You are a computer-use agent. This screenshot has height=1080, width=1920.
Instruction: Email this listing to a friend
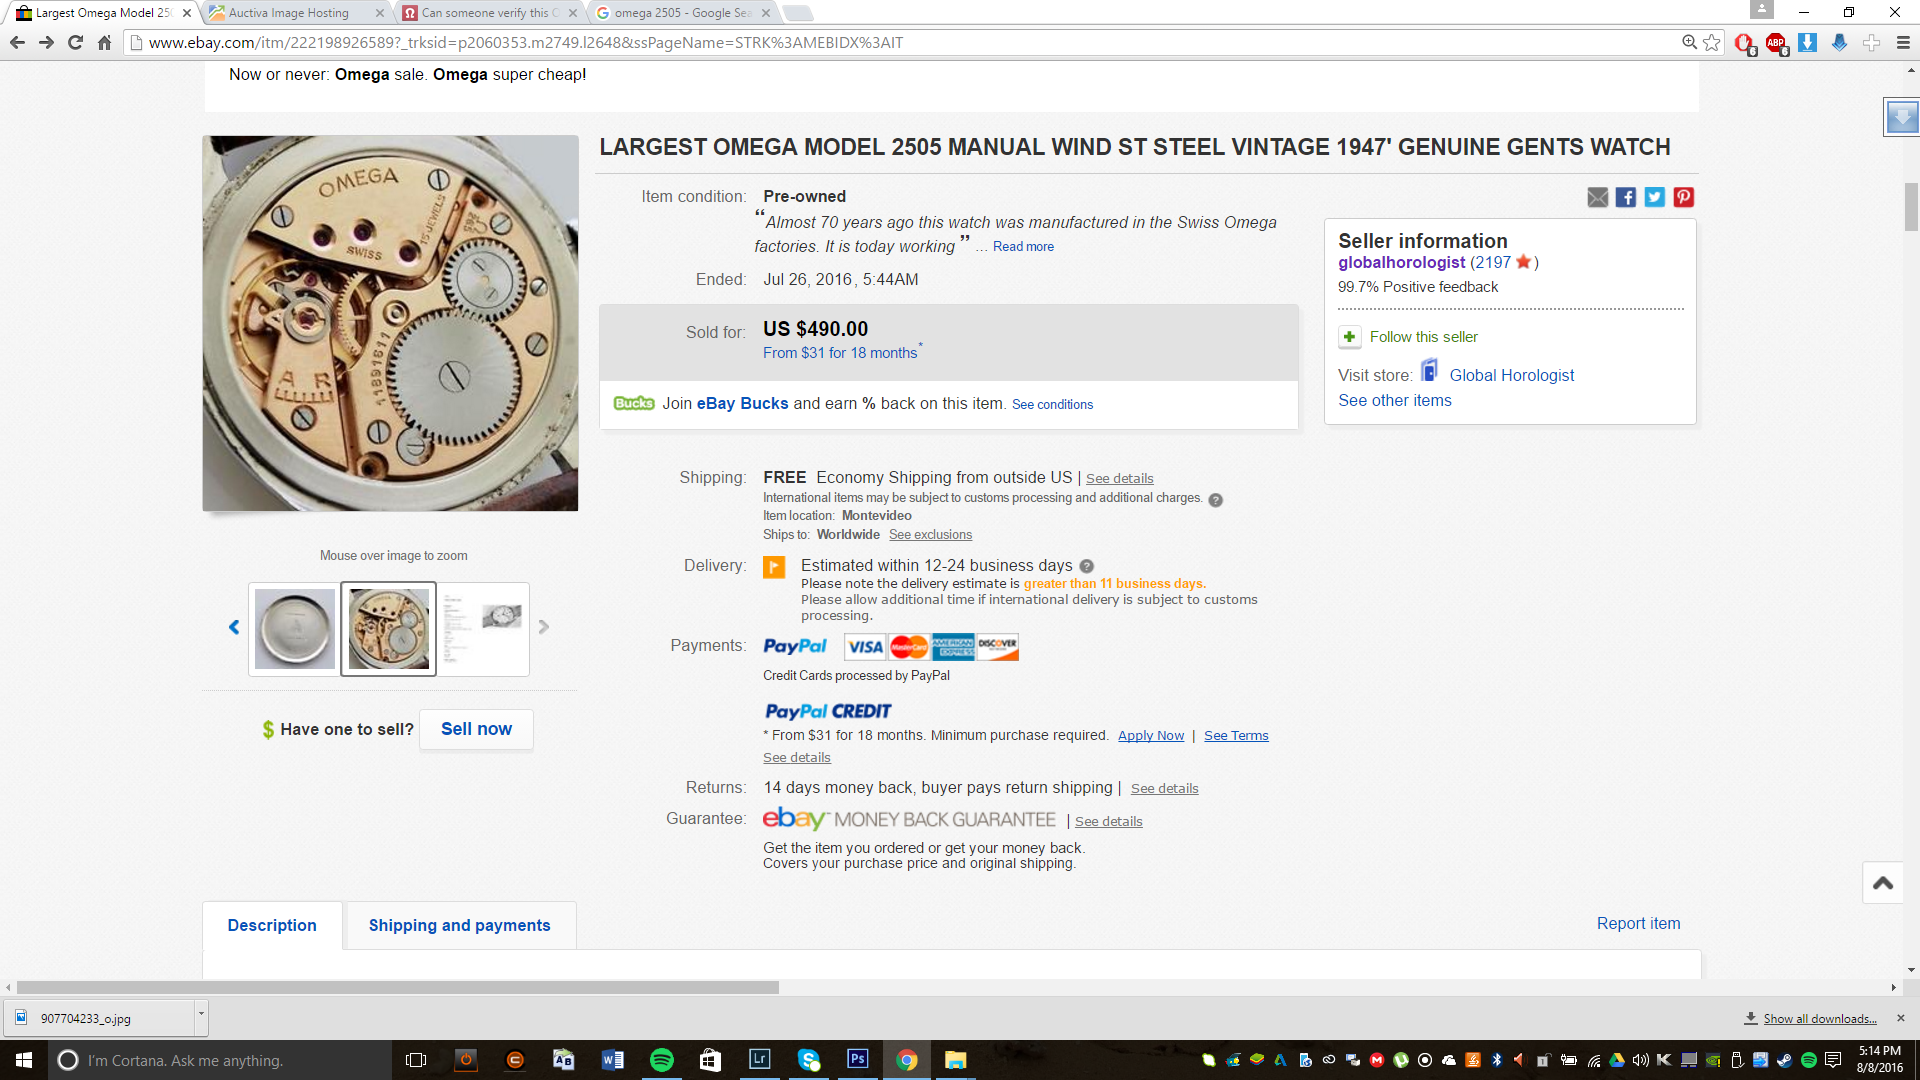1598,197
